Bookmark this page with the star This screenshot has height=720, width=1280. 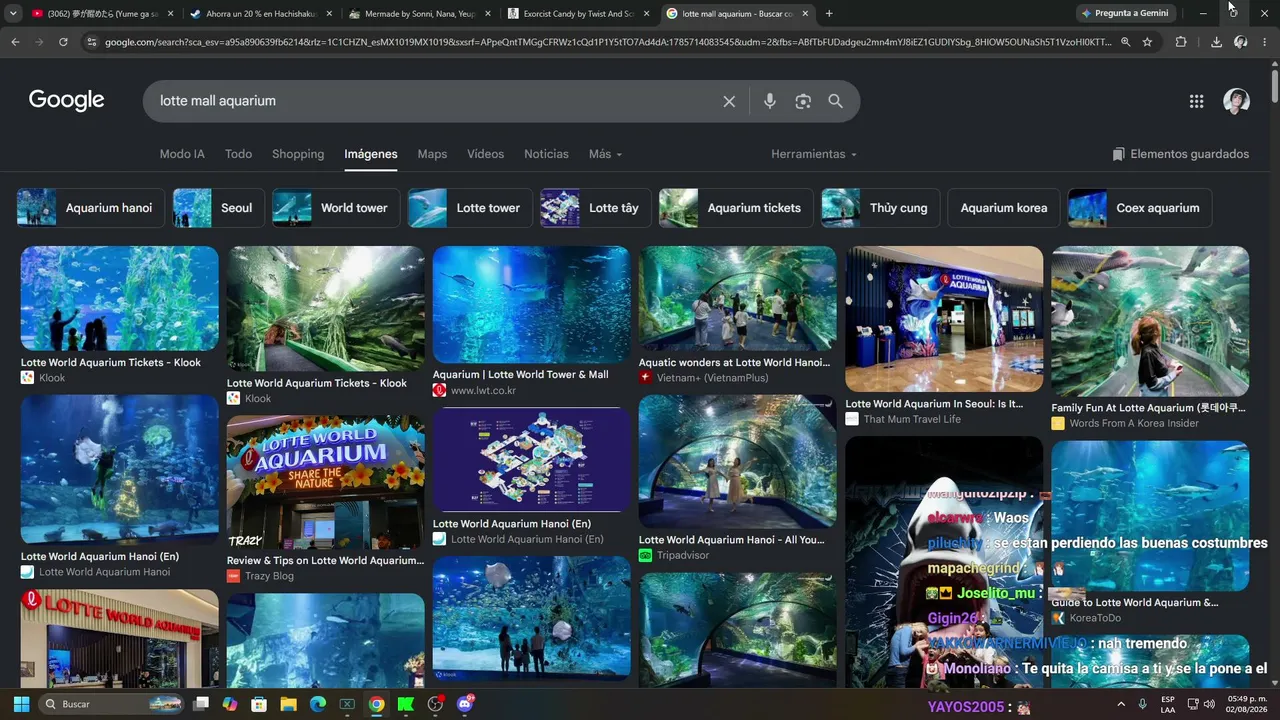[1147, 42]
